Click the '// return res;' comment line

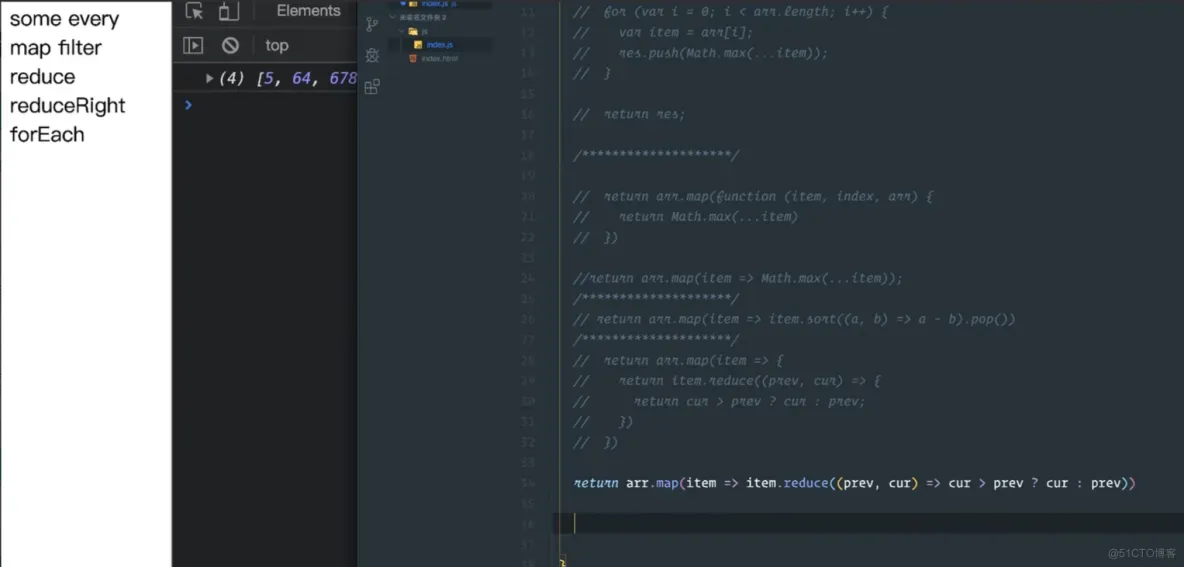pos(629,114)
